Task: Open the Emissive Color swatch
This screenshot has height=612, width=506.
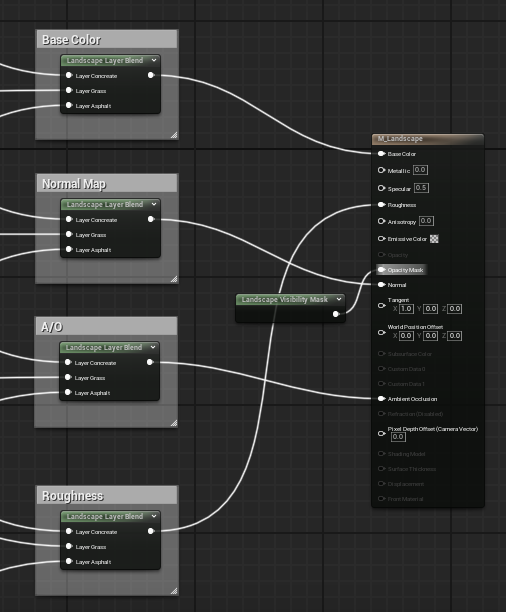Action: point(434,239)
